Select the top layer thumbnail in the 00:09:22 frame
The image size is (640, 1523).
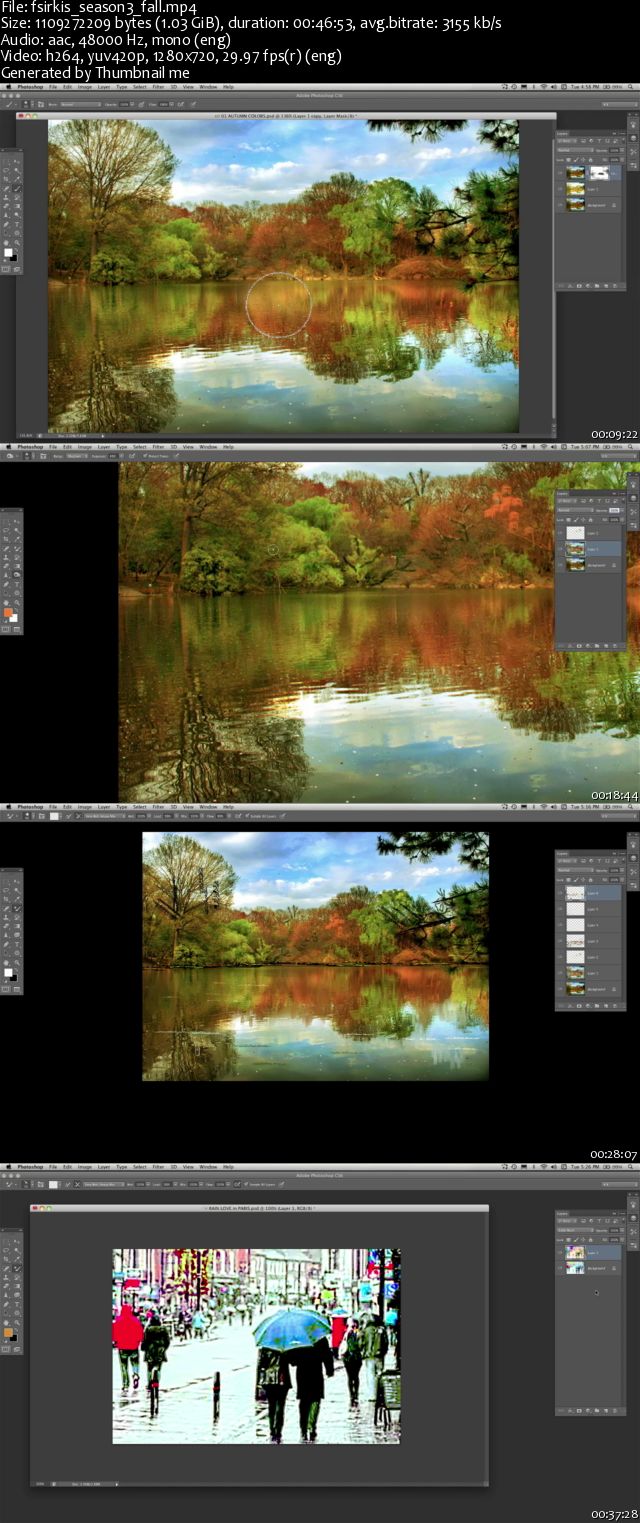tap(576, 172)
